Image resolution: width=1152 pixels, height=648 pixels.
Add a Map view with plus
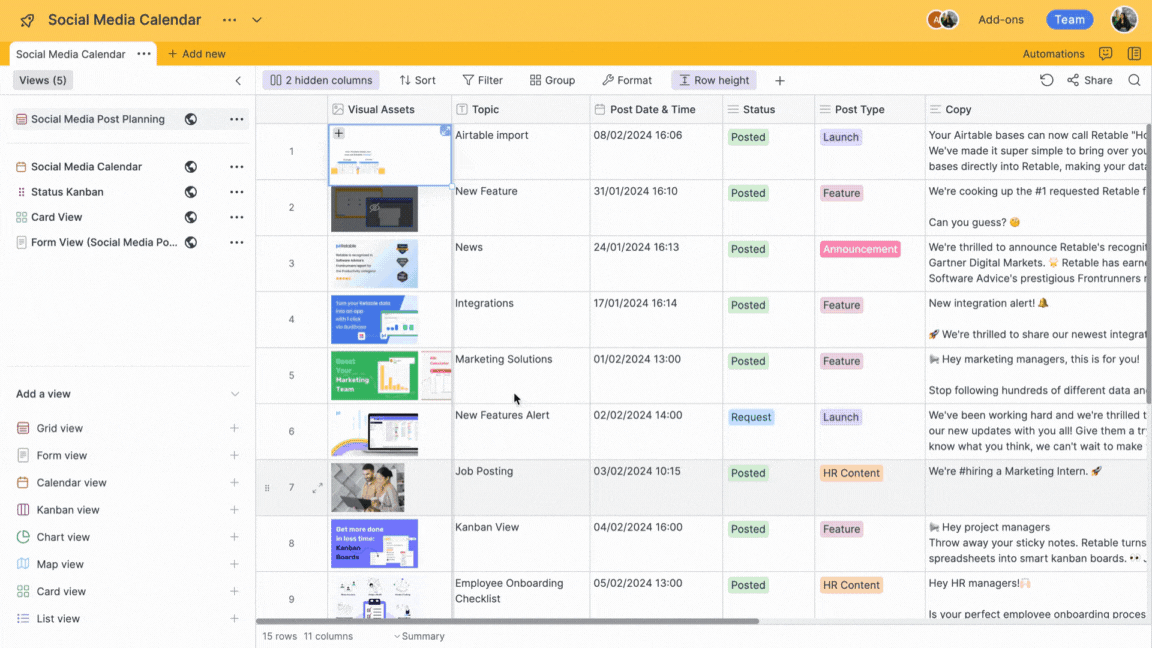tap(234, 564)
